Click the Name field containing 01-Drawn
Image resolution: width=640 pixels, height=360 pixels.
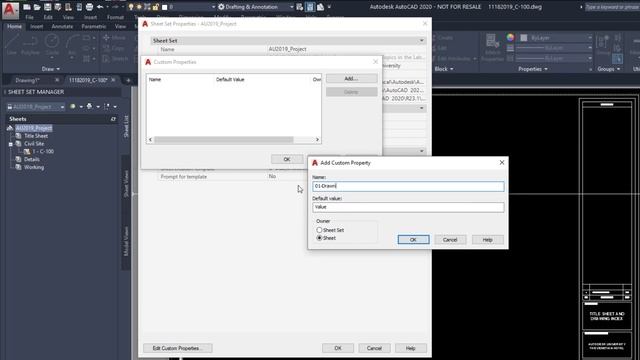(408, 186)
